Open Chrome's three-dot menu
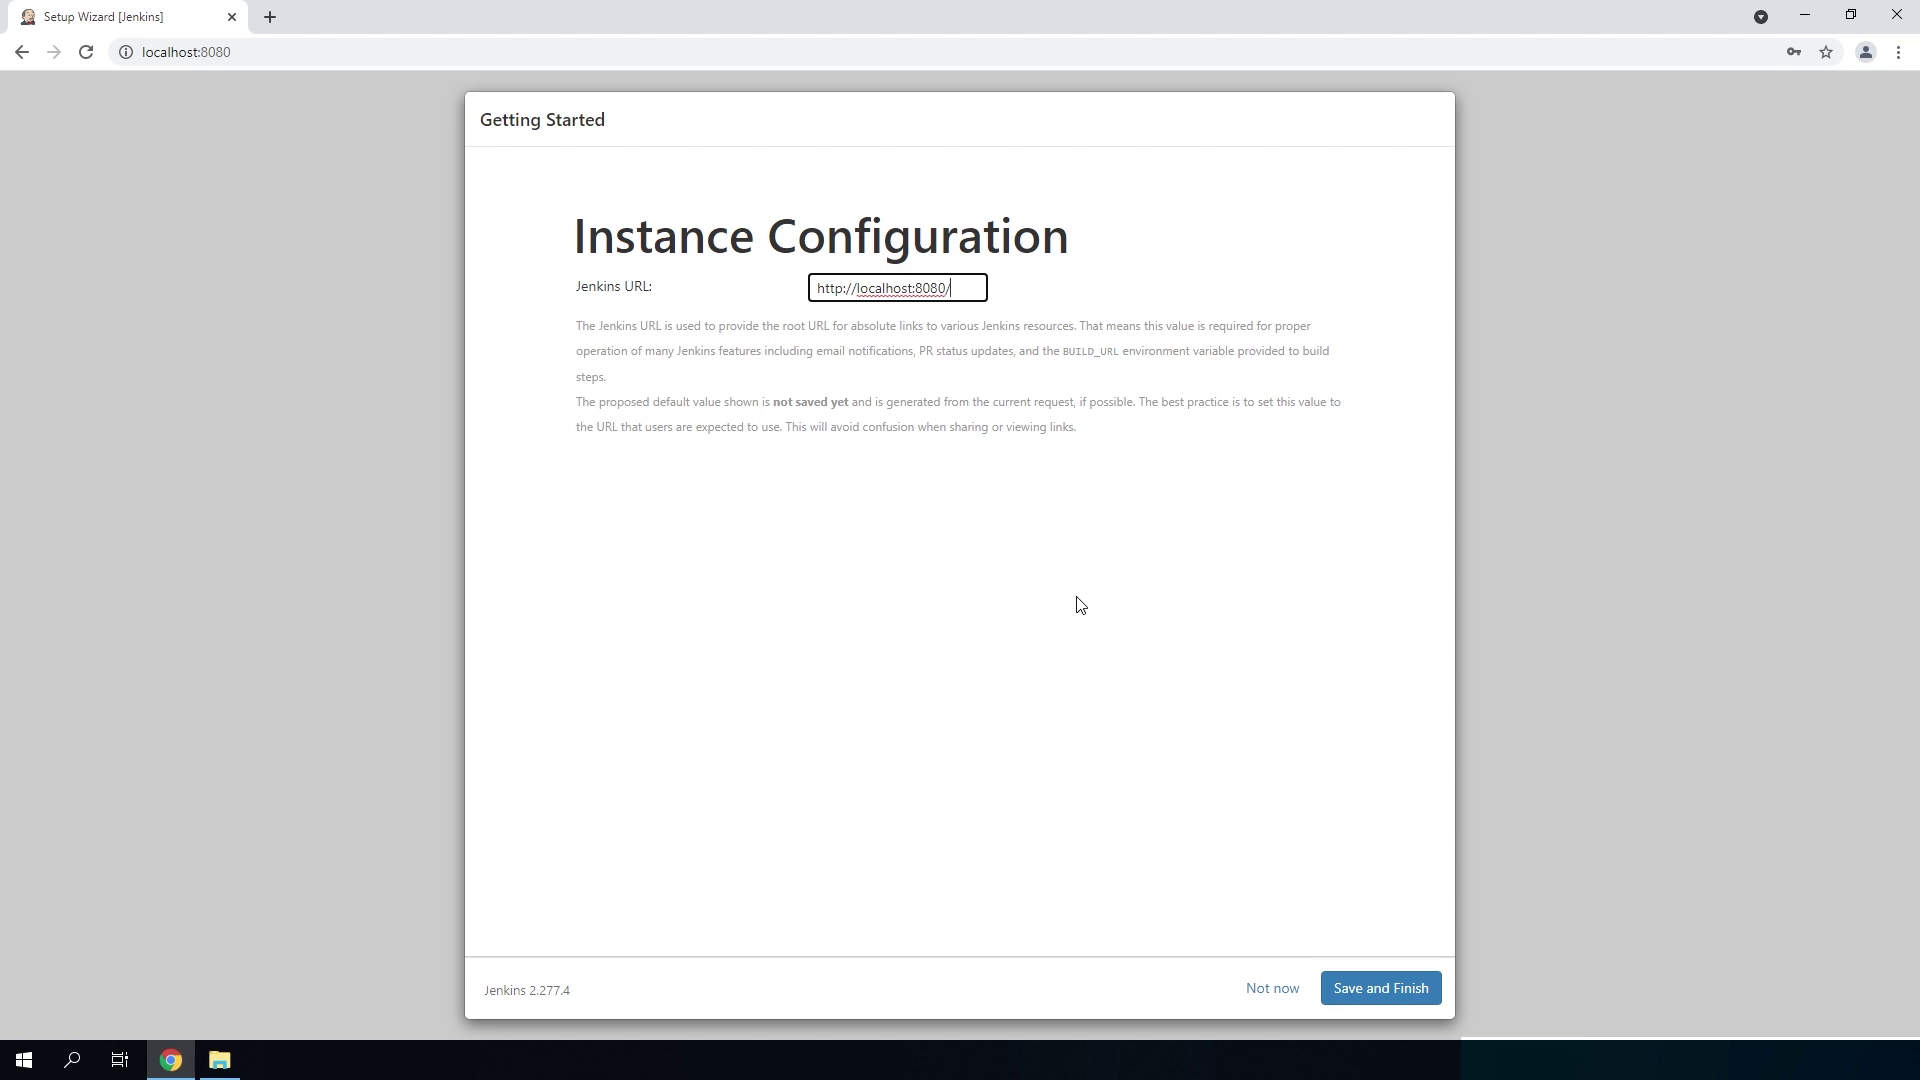This screenshot has width=1920, height=1080. (1898, 52)
